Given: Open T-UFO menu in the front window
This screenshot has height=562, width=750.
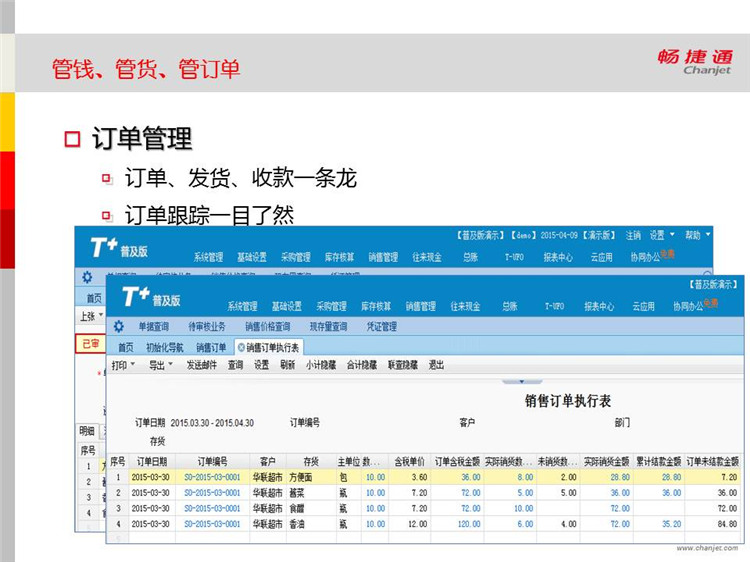Looking at the screenshot, I should point(554,306).
